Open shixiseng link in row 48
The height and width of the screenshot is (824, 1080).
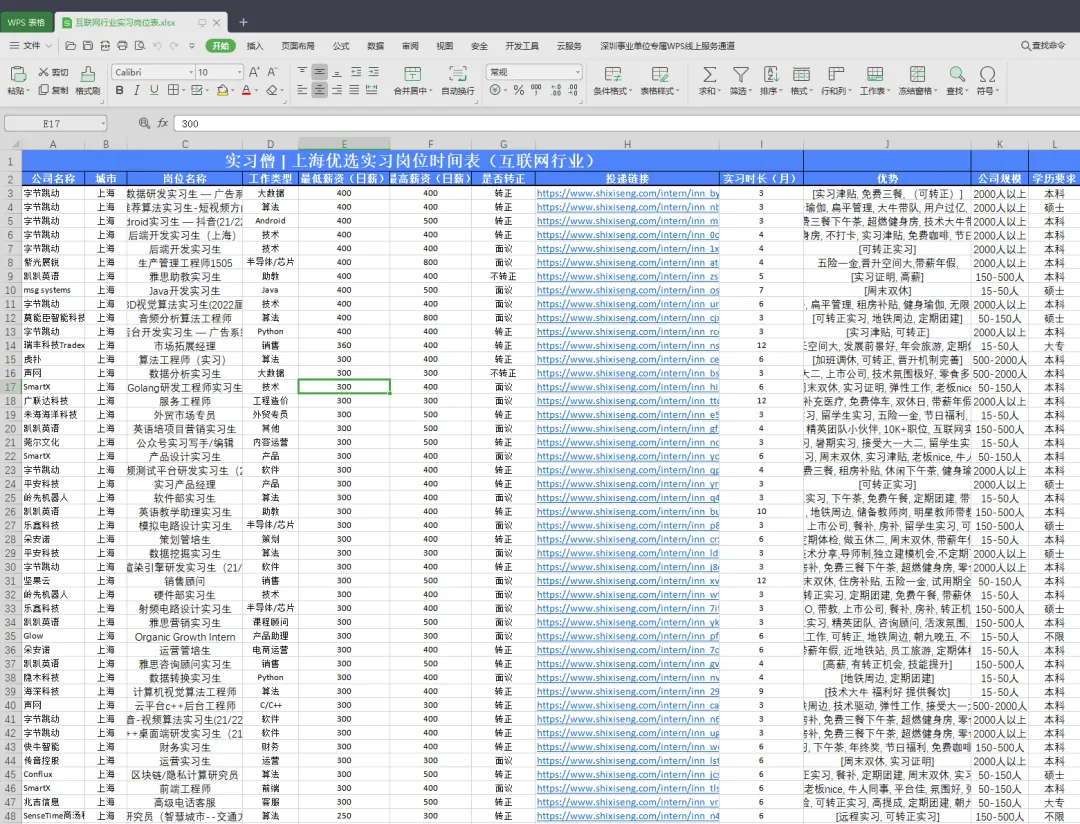click(627, 816)
